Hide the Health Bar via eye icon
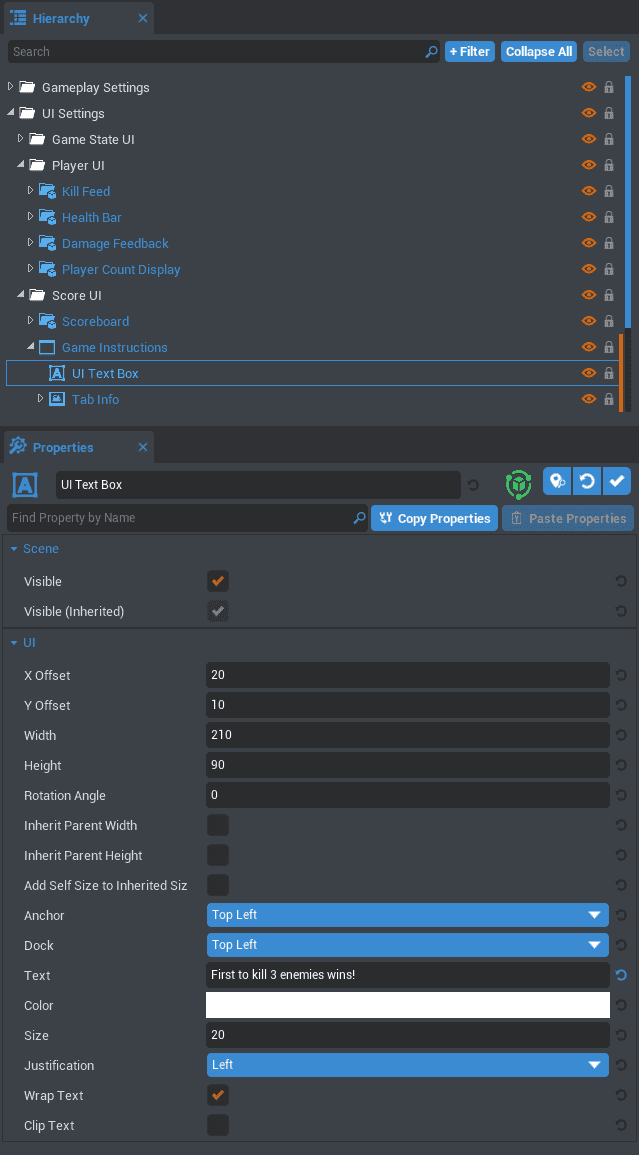The width and height of the screenshot is (639, 1155). 589,218
